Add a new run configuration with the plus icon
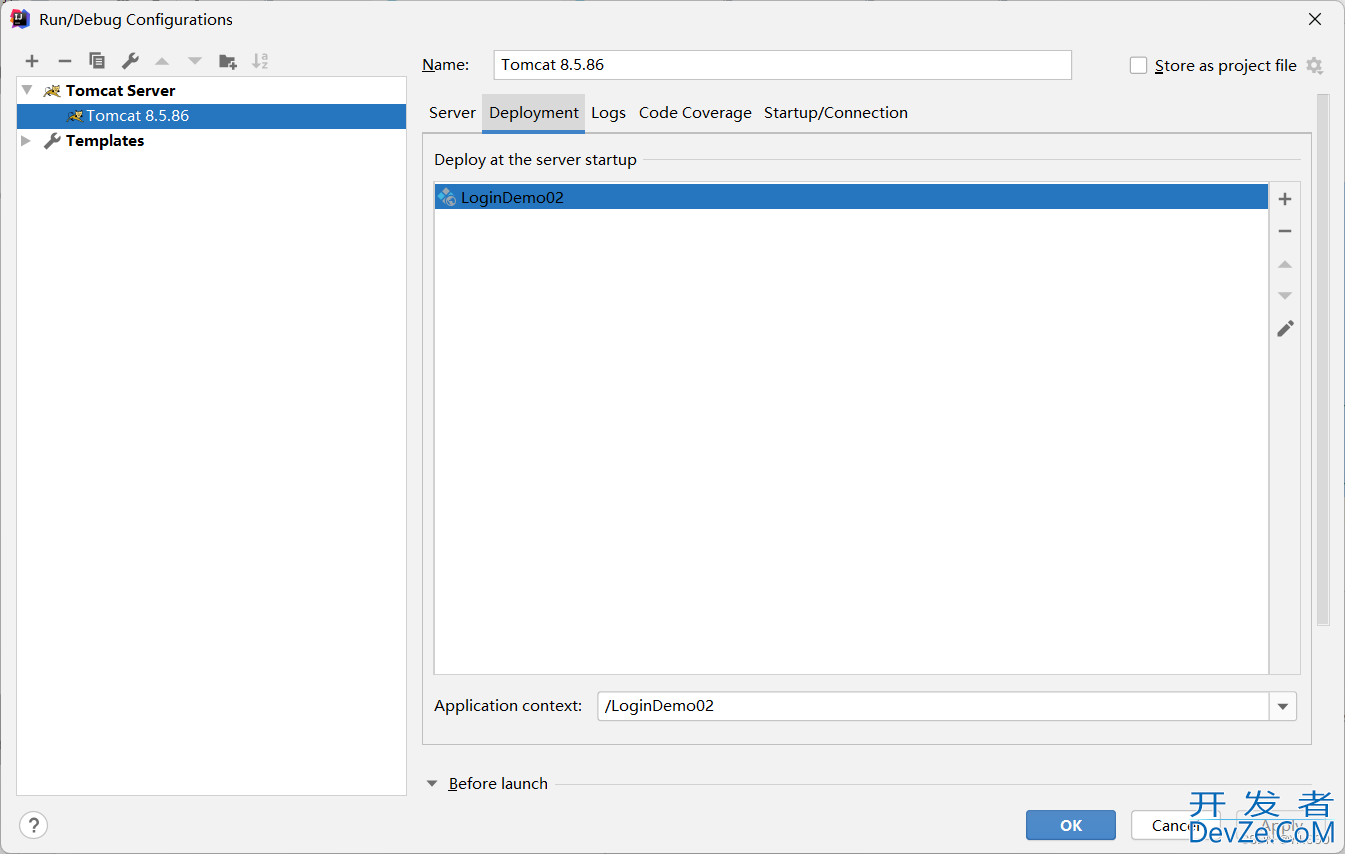The height and width of the screenshot is (854, 1345). tap(32, 61)
